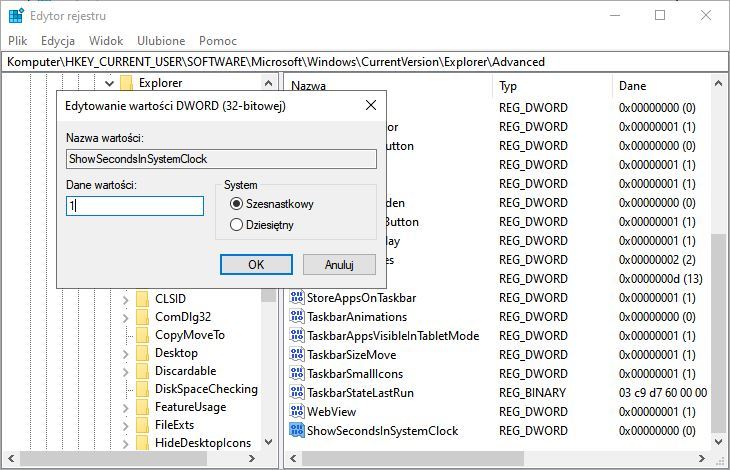Click the WebView DWORD value icon
The height and width of the screenshot is (470, 730).
point(296,411)
